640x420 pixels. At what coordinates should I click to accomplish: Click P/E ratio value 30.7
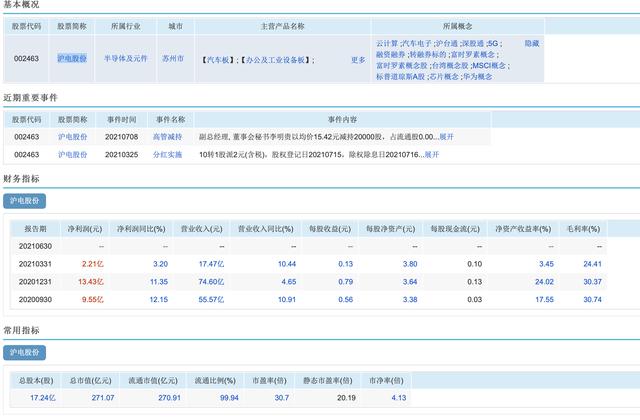point(282,398)
